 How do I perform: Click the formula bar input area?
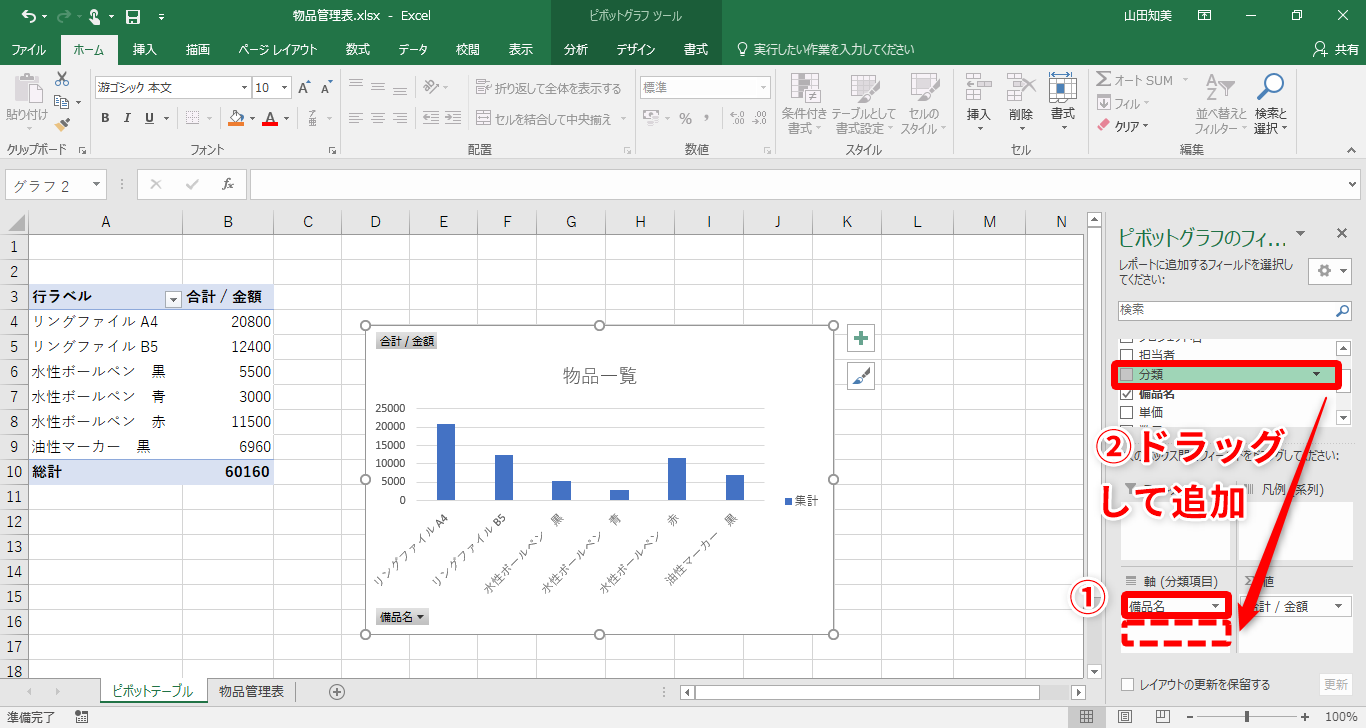(x=796, y=184)
